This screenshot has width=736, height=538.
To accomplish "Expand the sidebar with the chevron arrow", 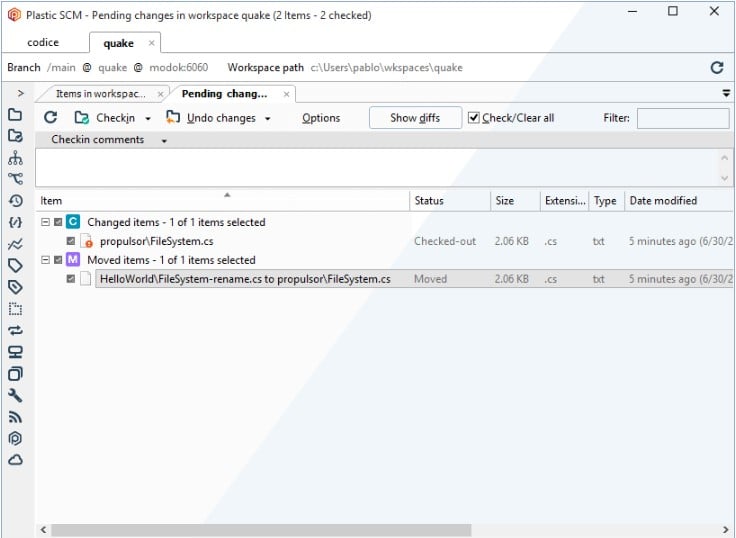I will pyautogui.click(x=20, y=93).
